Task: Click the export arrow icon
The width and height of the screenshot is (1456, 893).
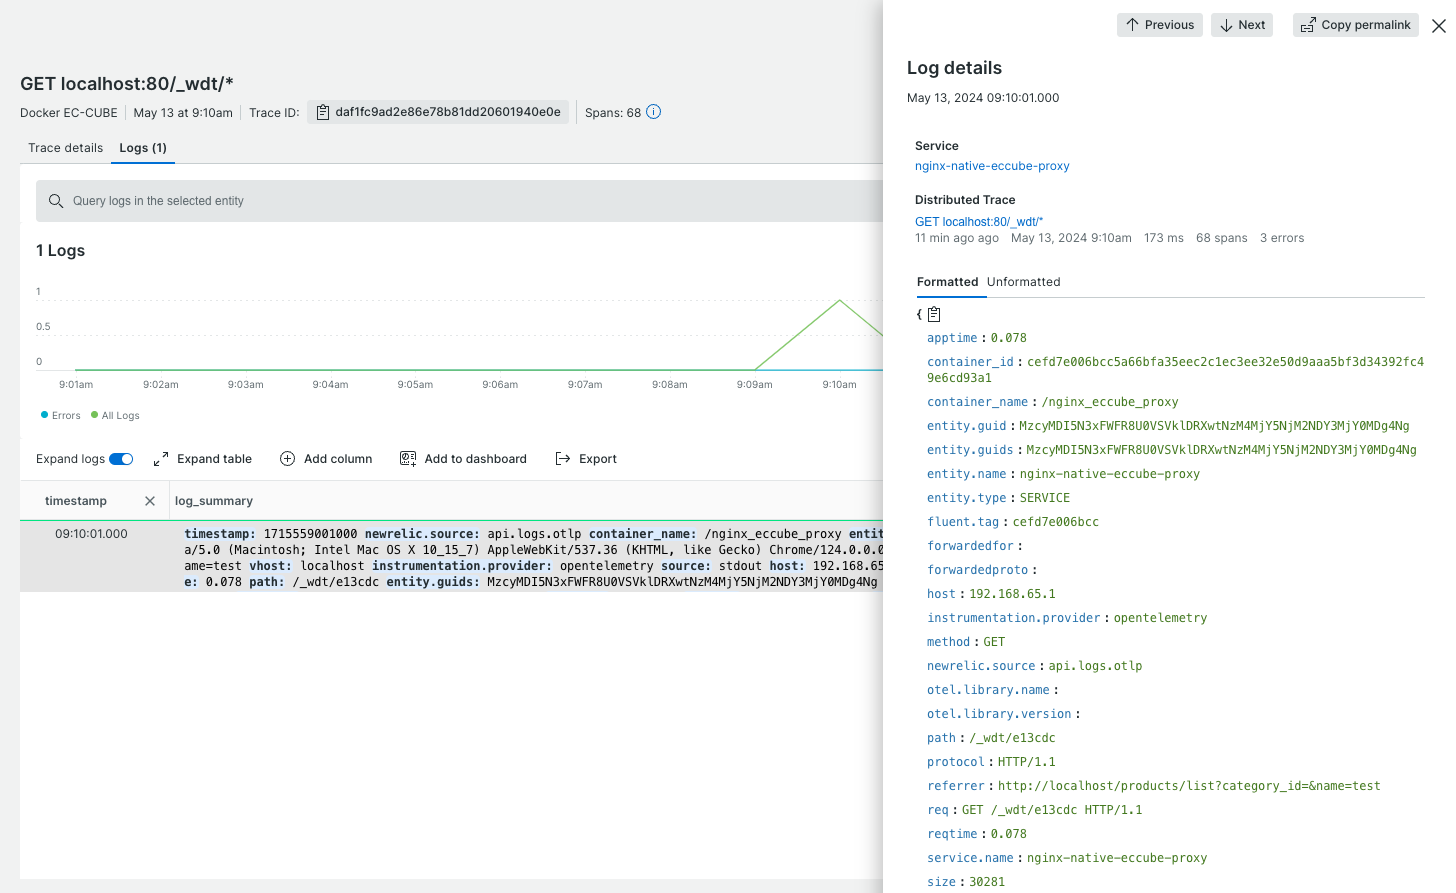Action: coord(563,459)
